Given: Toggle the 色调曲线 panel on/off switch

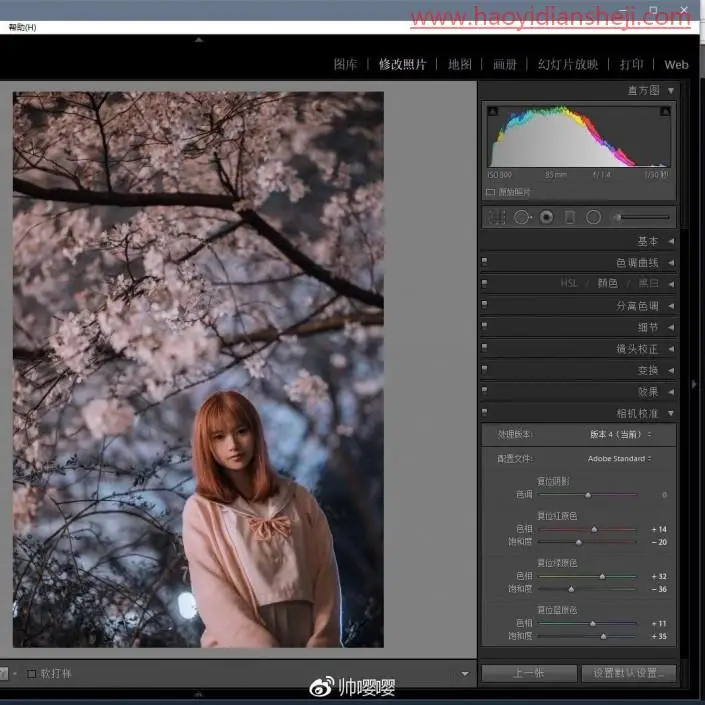Looking at the screenshot, I should point(484,261).
